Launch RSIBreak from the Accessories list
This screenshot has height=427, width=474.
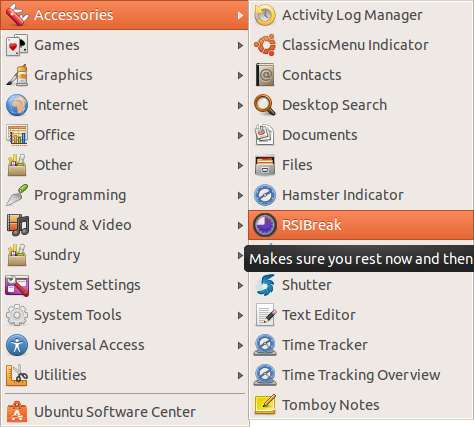(361, 225)
